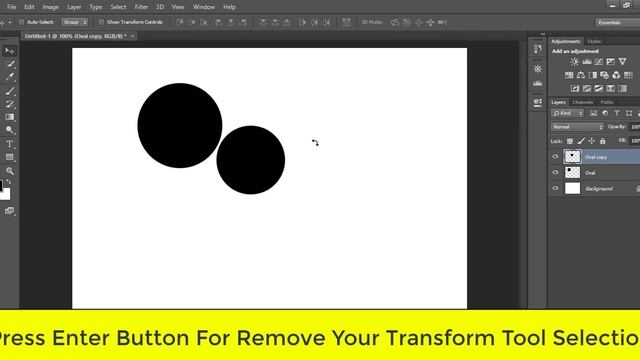
Task: Open the Move tool preset picker arrow
Action: click(x=10, y=22)
